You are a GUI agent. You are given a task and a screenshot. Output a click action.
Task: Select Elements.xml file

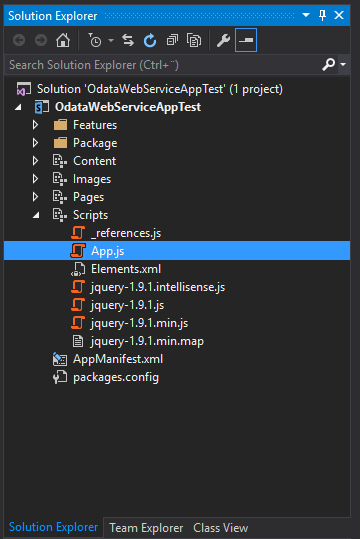click(126, 269)
